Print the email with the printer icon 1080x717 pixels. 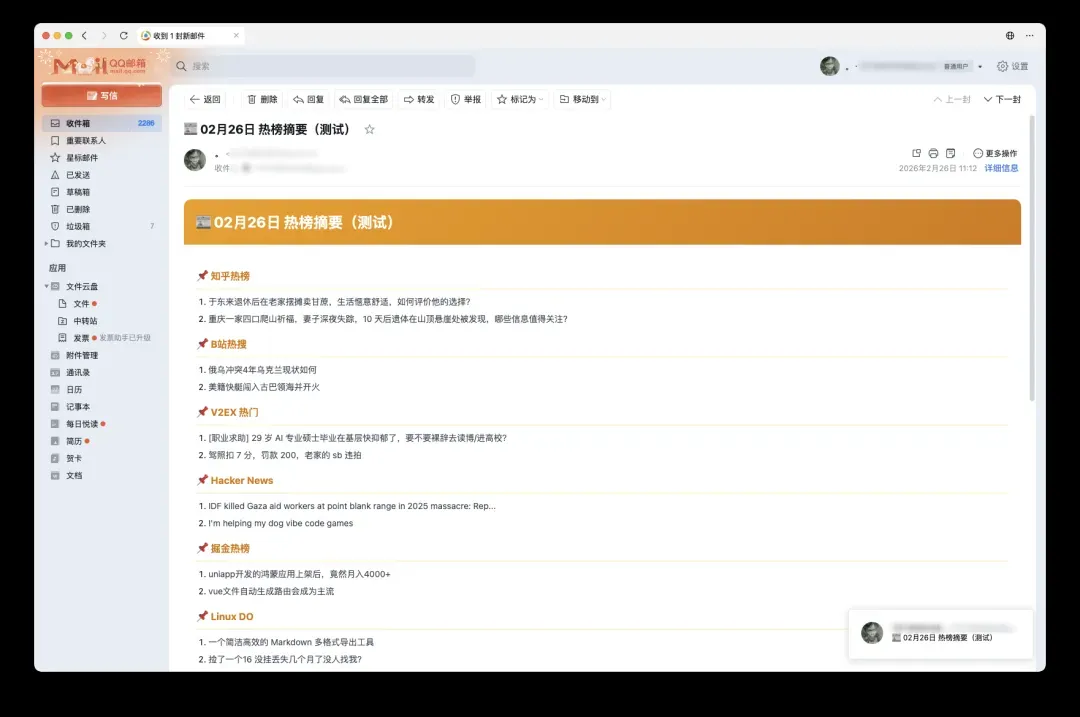(933, 153)
